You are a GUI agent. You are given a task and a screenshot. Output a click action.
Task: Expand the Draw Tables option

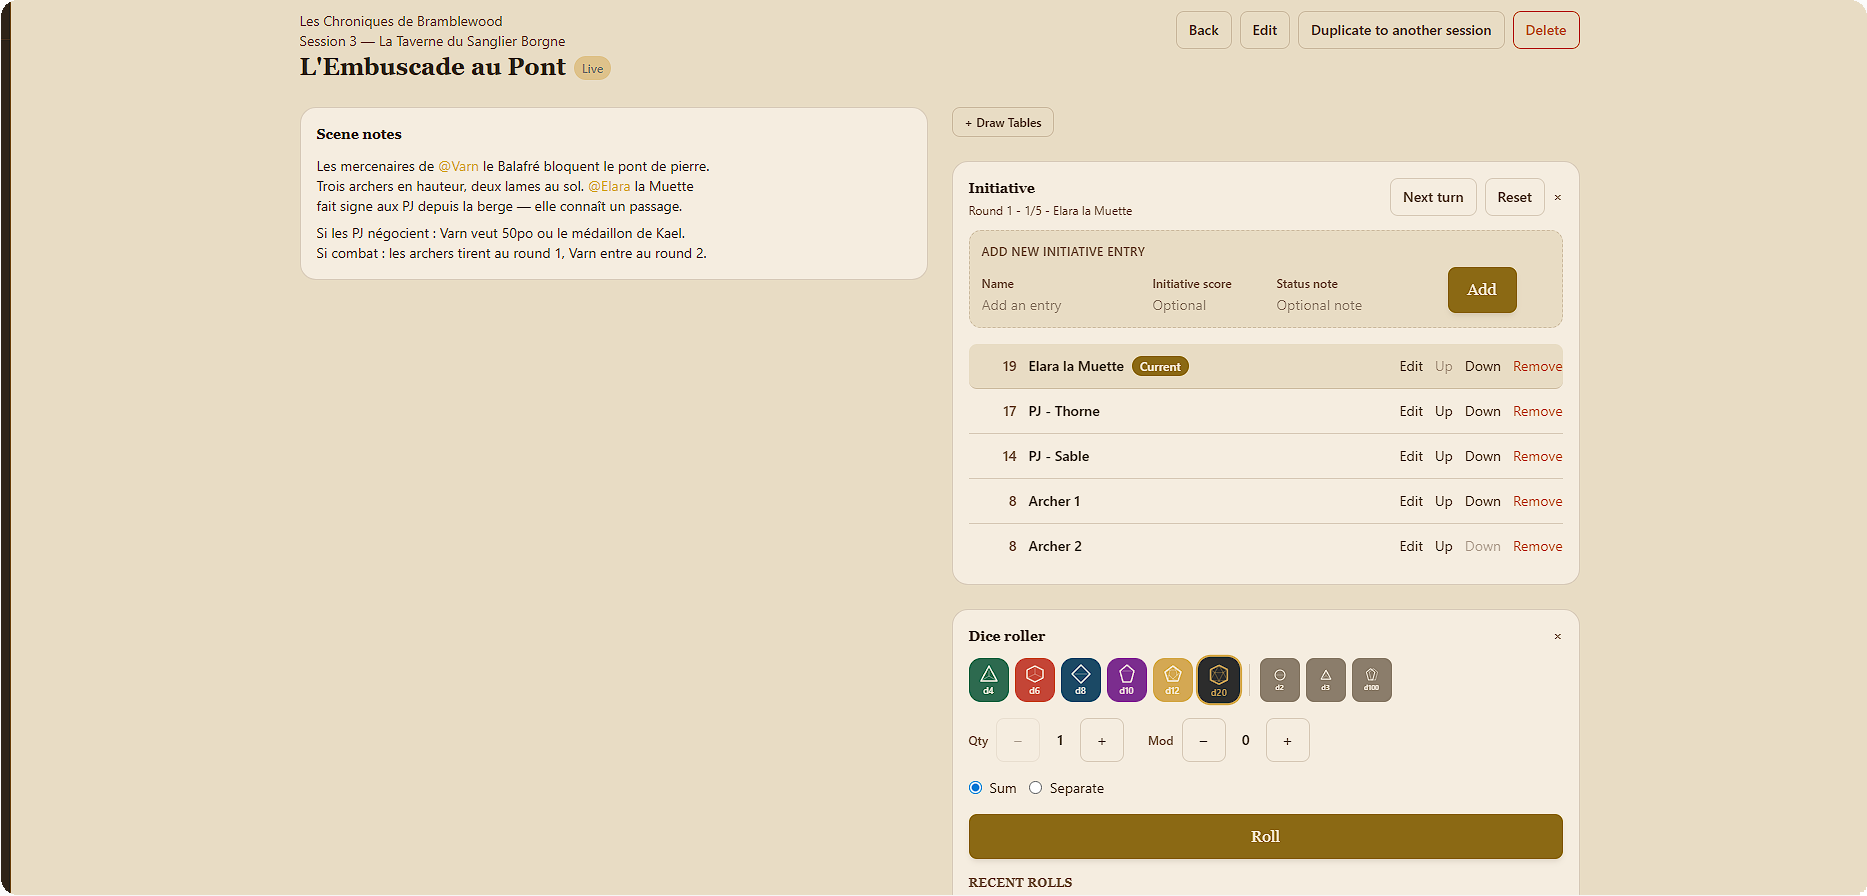coord(1002,123)
